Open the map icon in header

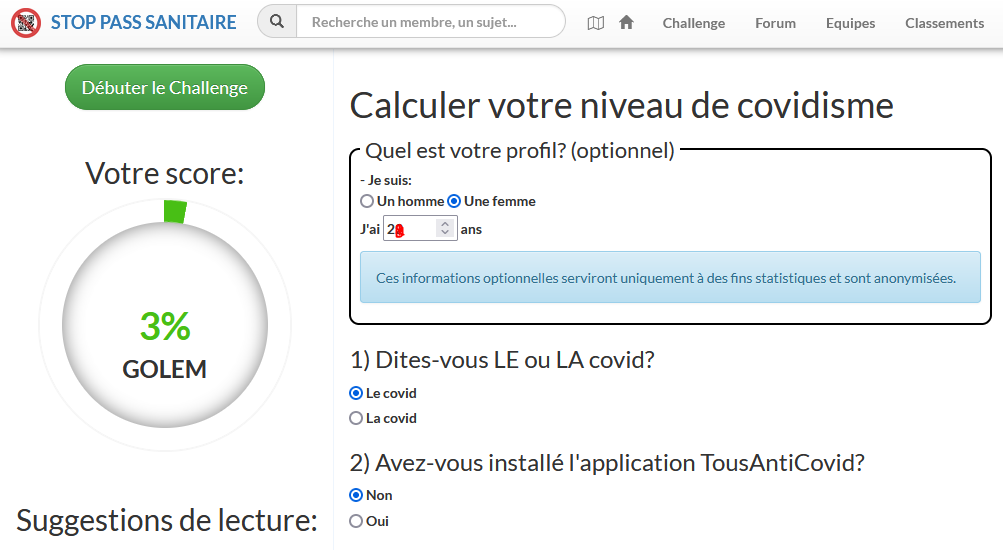click(x=596, y=23)
